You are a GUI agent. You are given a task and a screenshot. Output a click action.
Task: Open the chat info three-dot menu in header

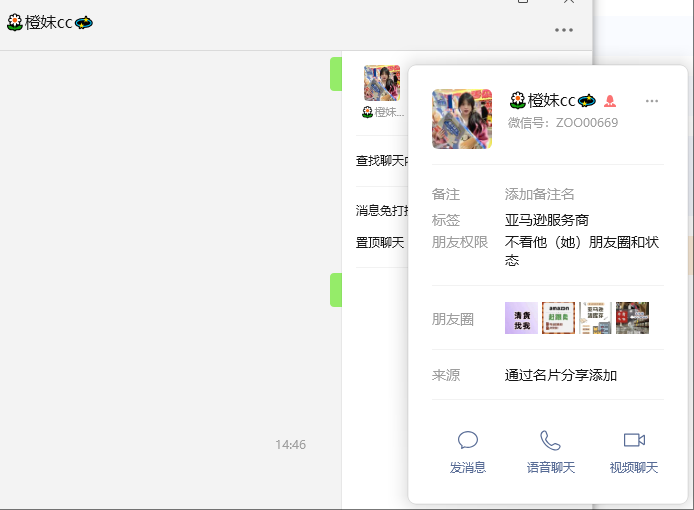click(x=564, y=30)
